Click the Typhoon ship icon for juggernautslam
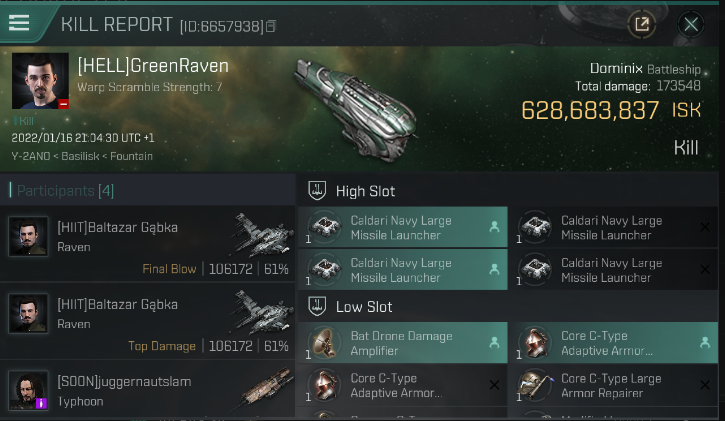Screen dimensions: 725x421 point(267,388)
